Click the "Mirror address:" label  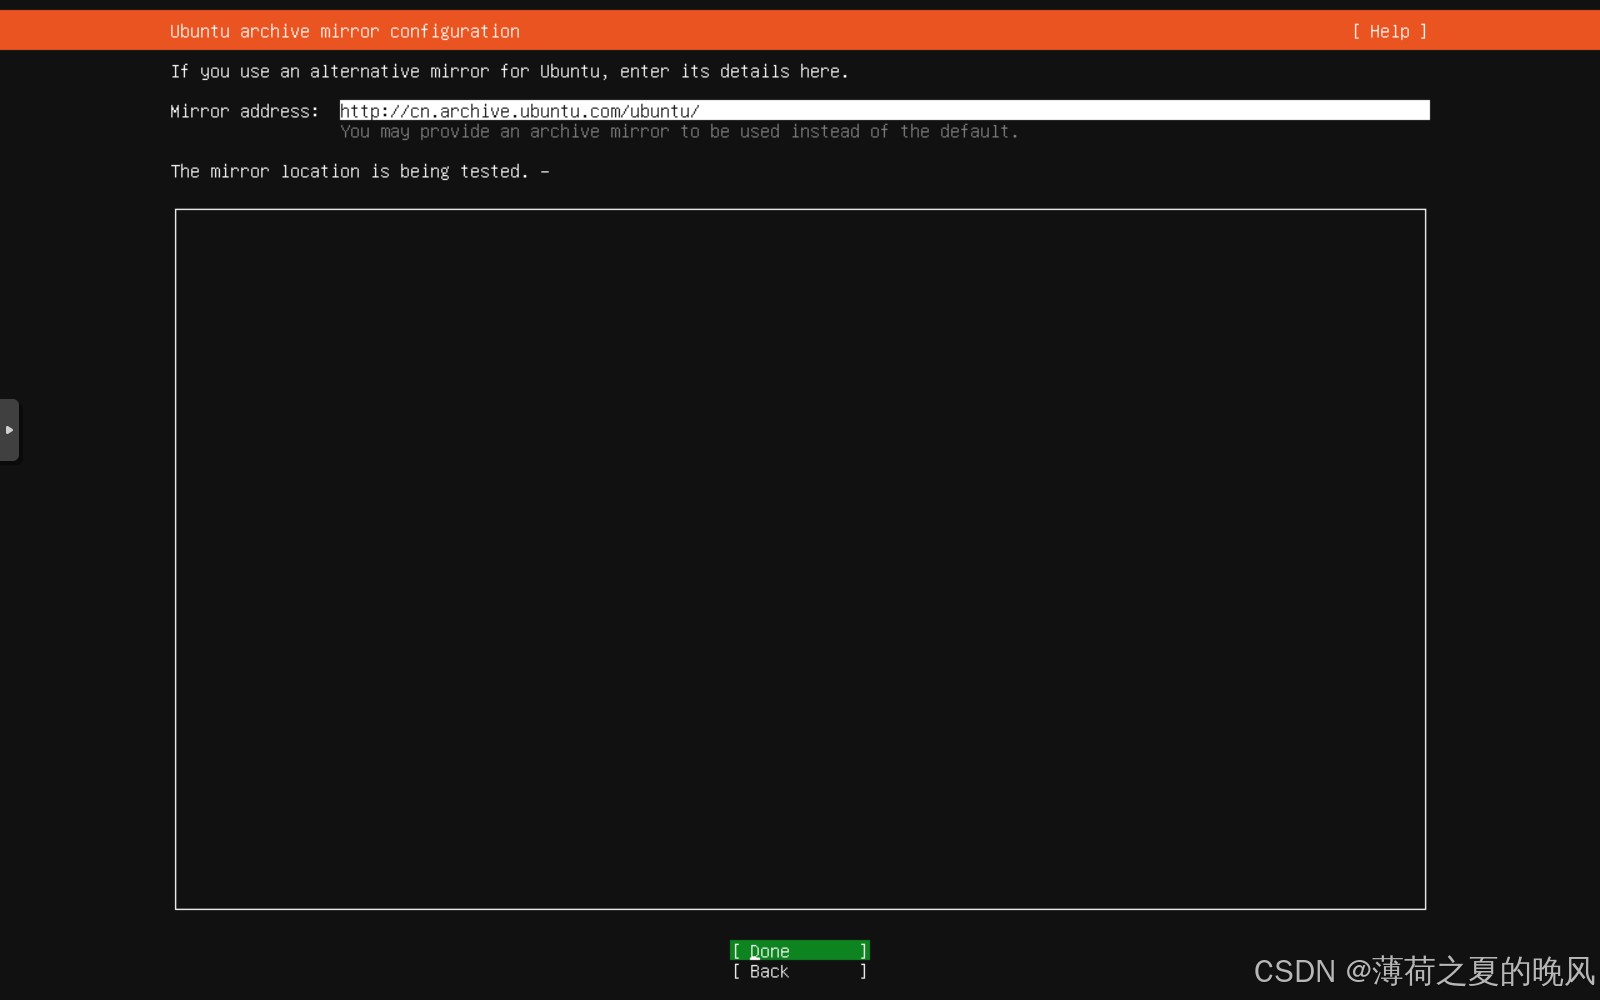(x=244, y=111)
